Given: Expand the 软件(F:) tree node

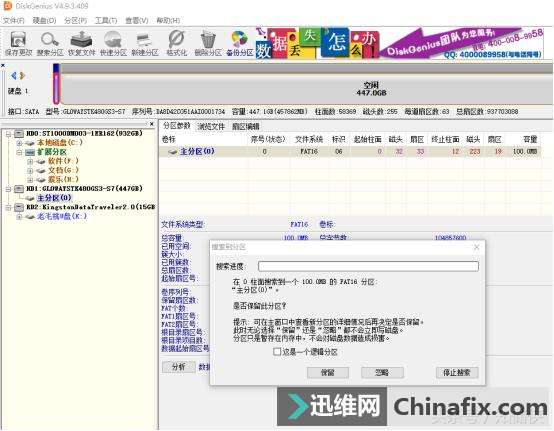Looking at the screenshot, I should tap(30, 161).
